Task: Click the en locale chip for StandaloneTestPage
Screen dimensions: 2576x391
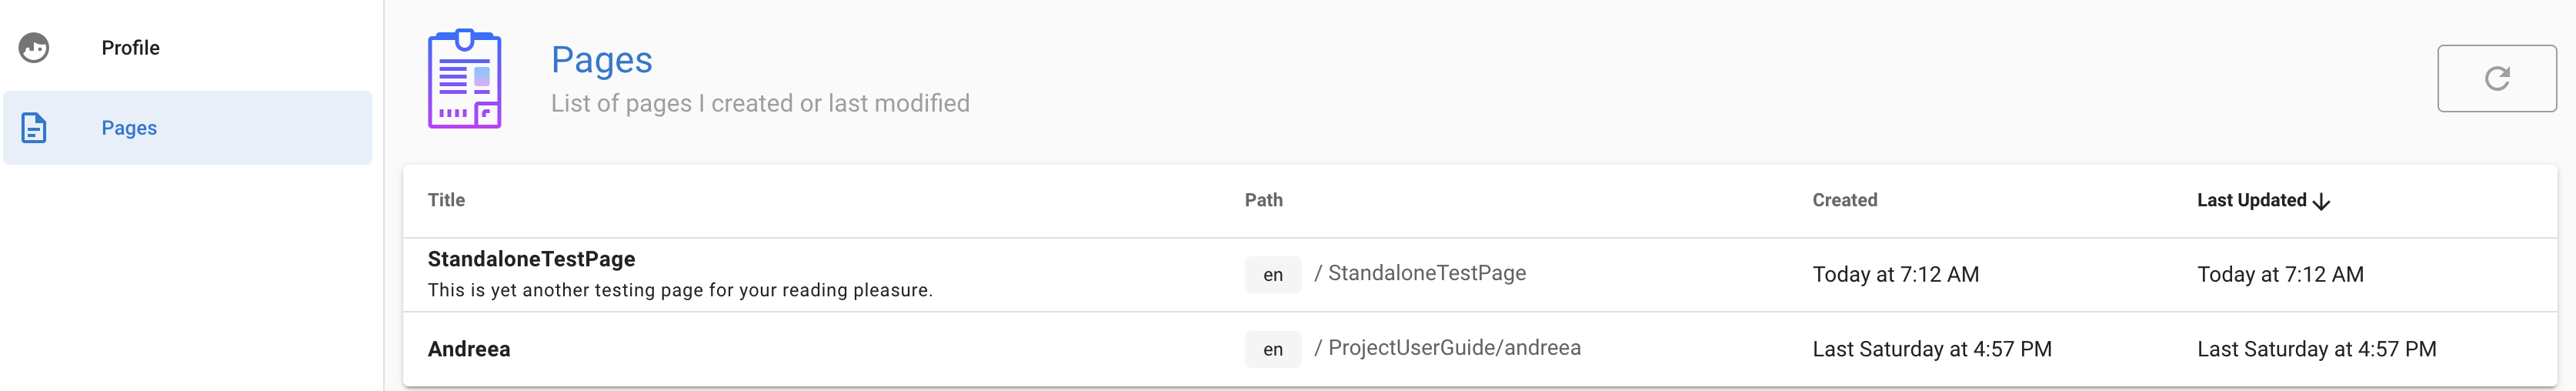Action: [1272, 275]
